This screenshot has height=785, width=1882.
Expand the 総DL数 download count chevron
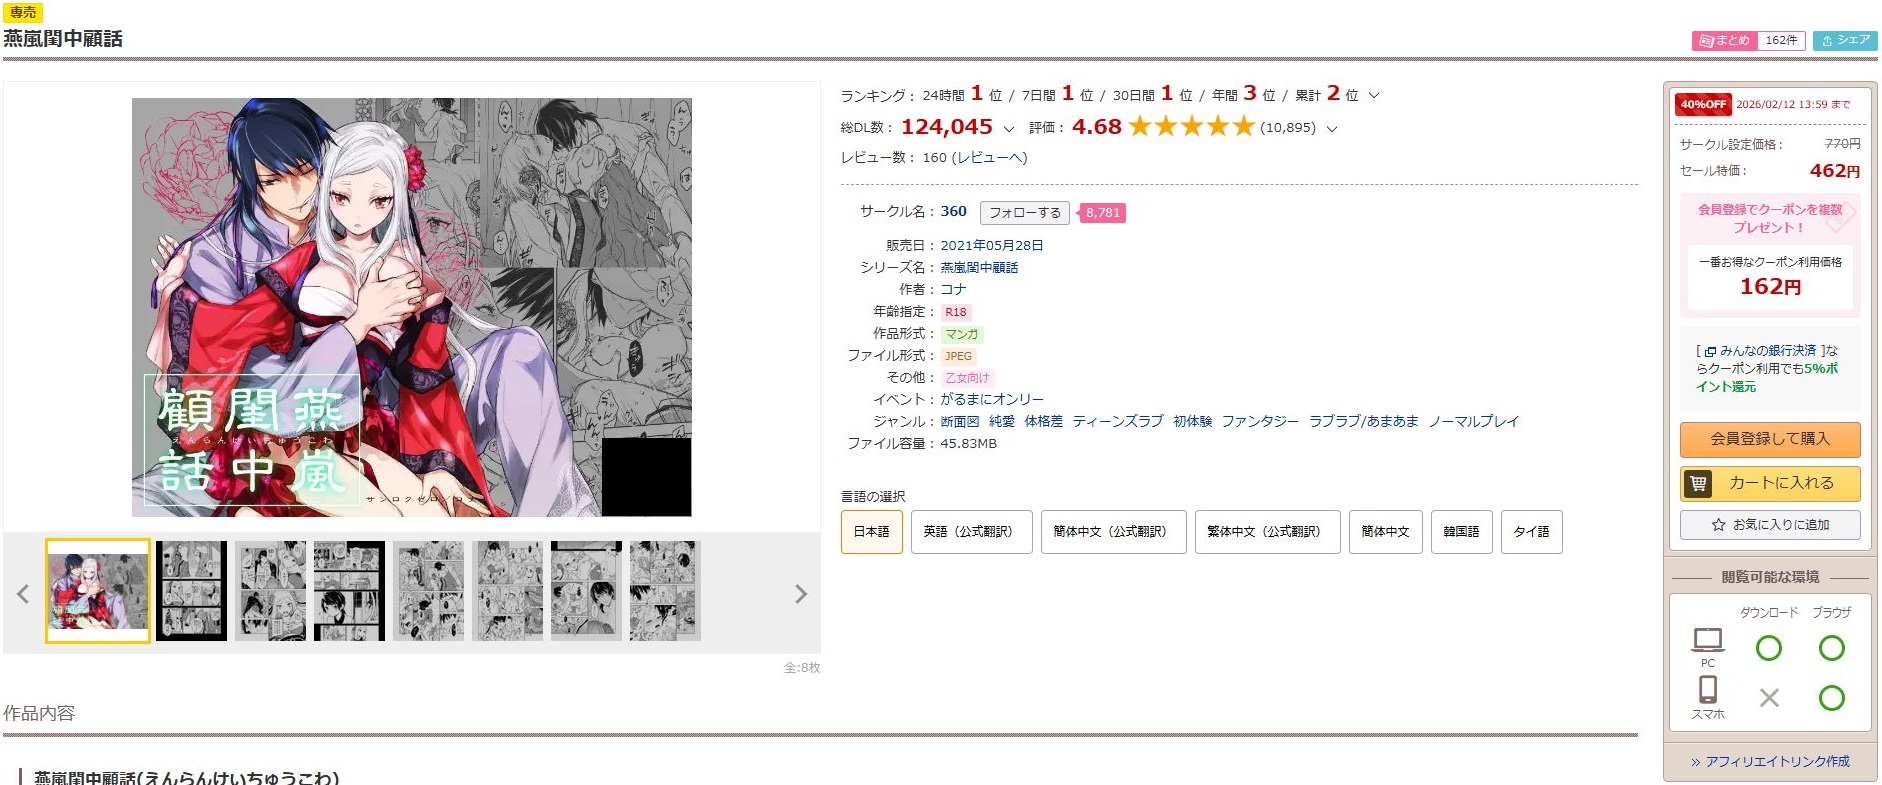point(1008,129)
